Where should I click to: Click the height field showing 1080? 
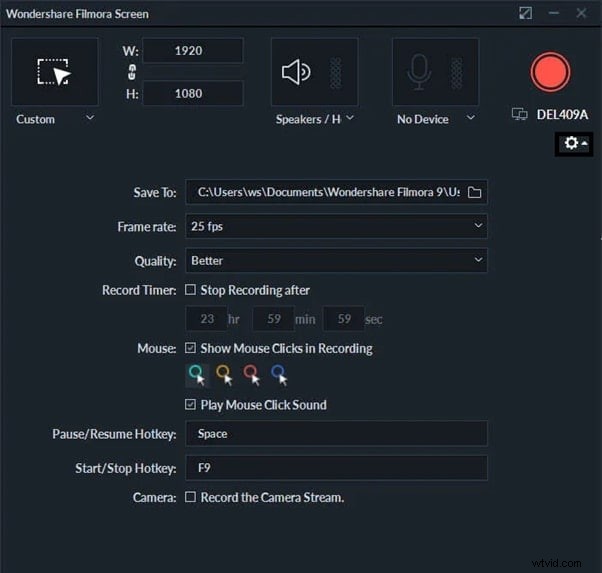(x=193, y=93)
